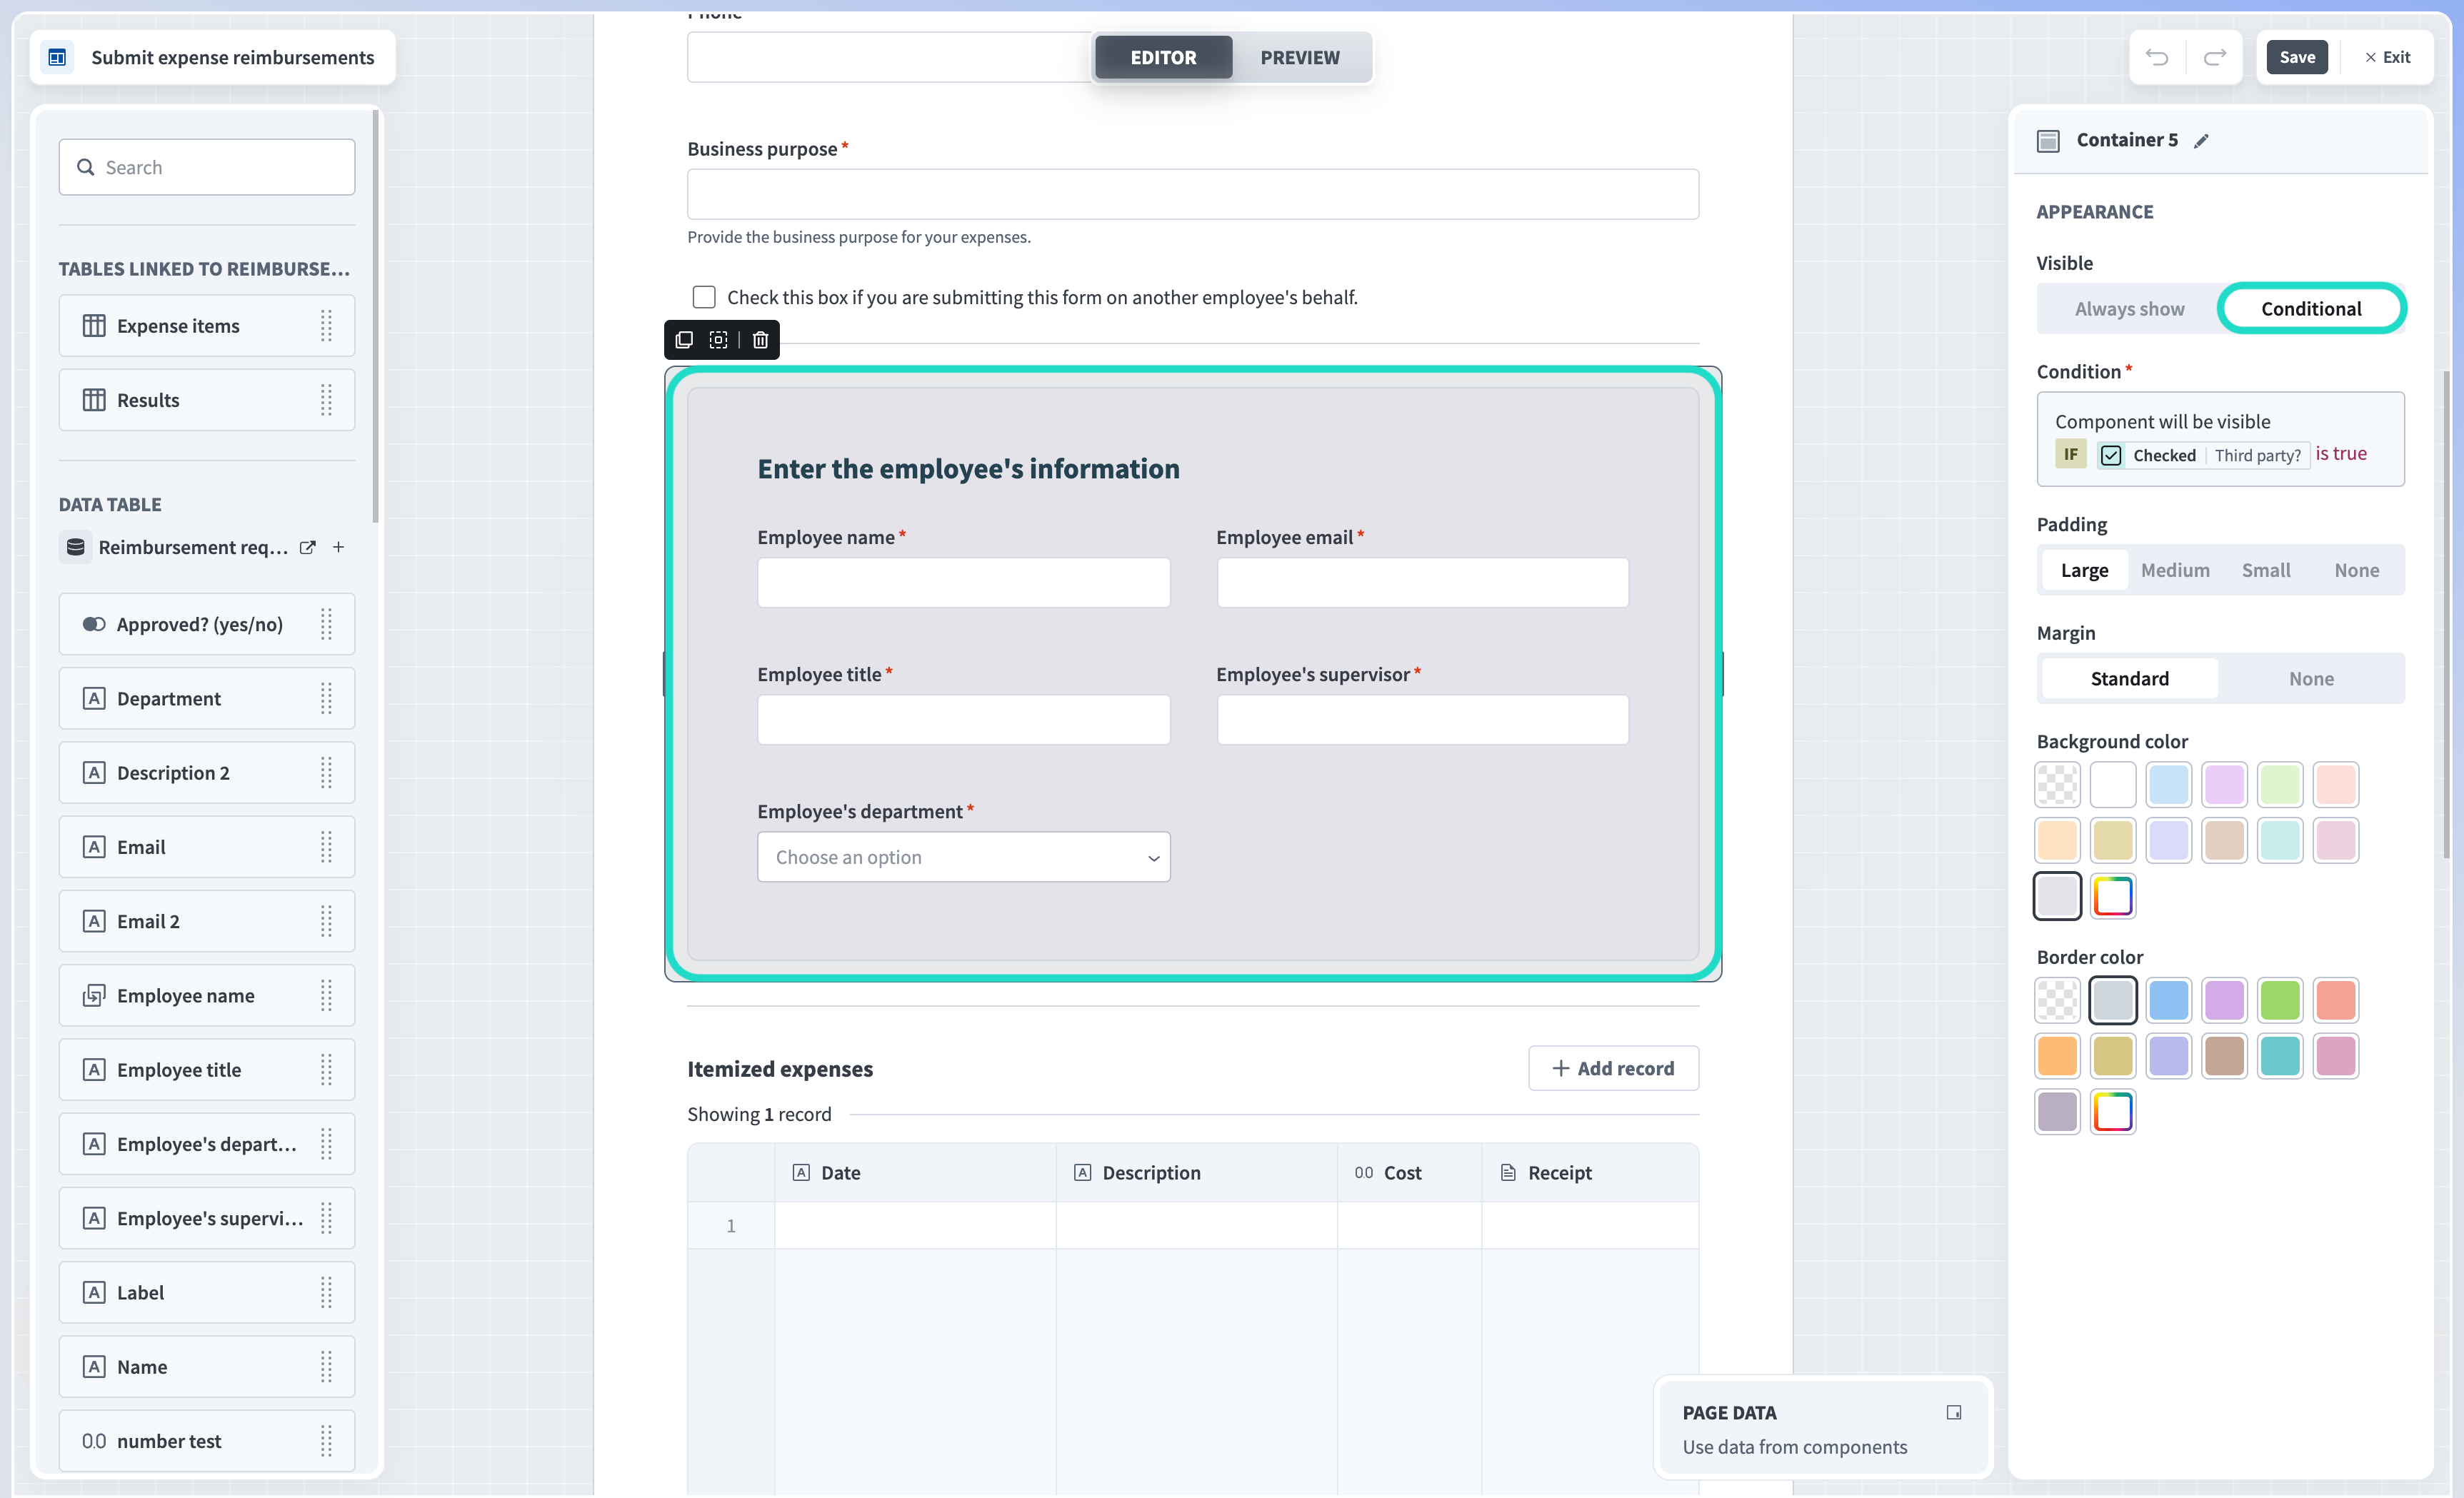The width and height of the screenshot is (2464, 1498).
Task: Click the delete trash icon above the container
Action: (760, 340)
